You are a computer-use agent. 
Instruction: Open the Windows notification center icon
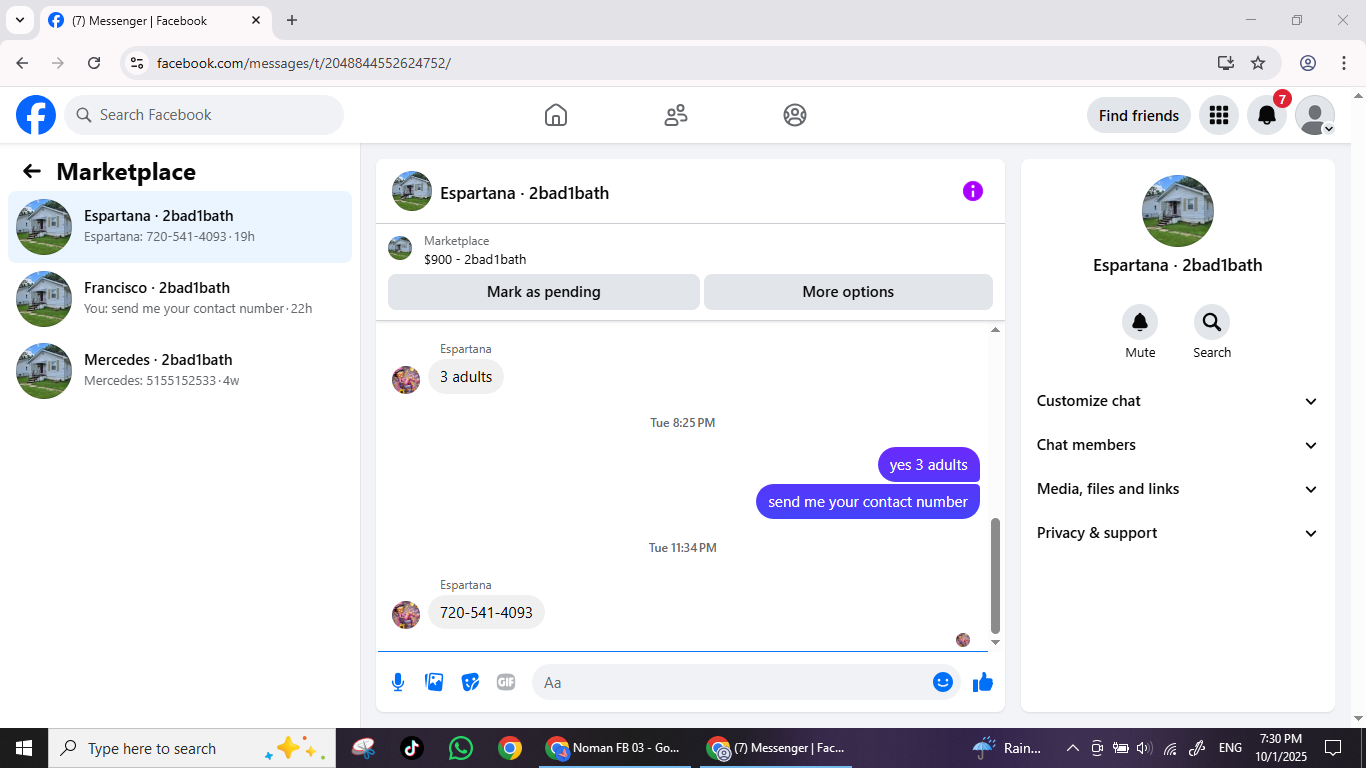1332,748
